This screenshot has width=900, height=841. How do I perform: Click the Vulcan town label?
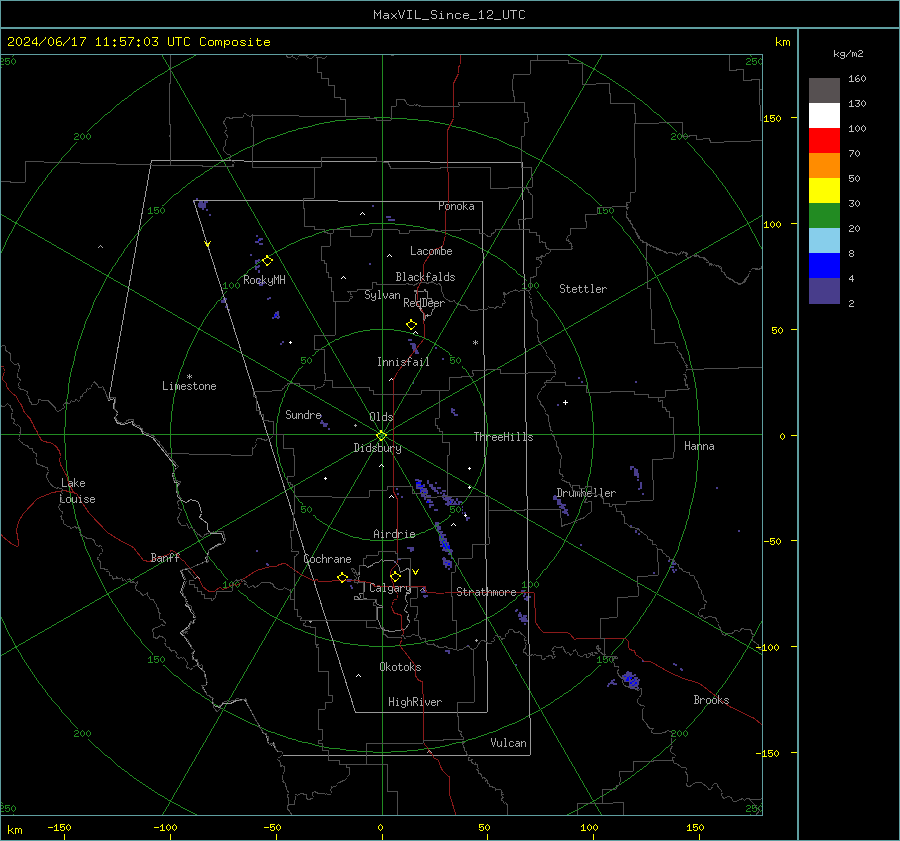pyautogui.click(x=508, y=743)
